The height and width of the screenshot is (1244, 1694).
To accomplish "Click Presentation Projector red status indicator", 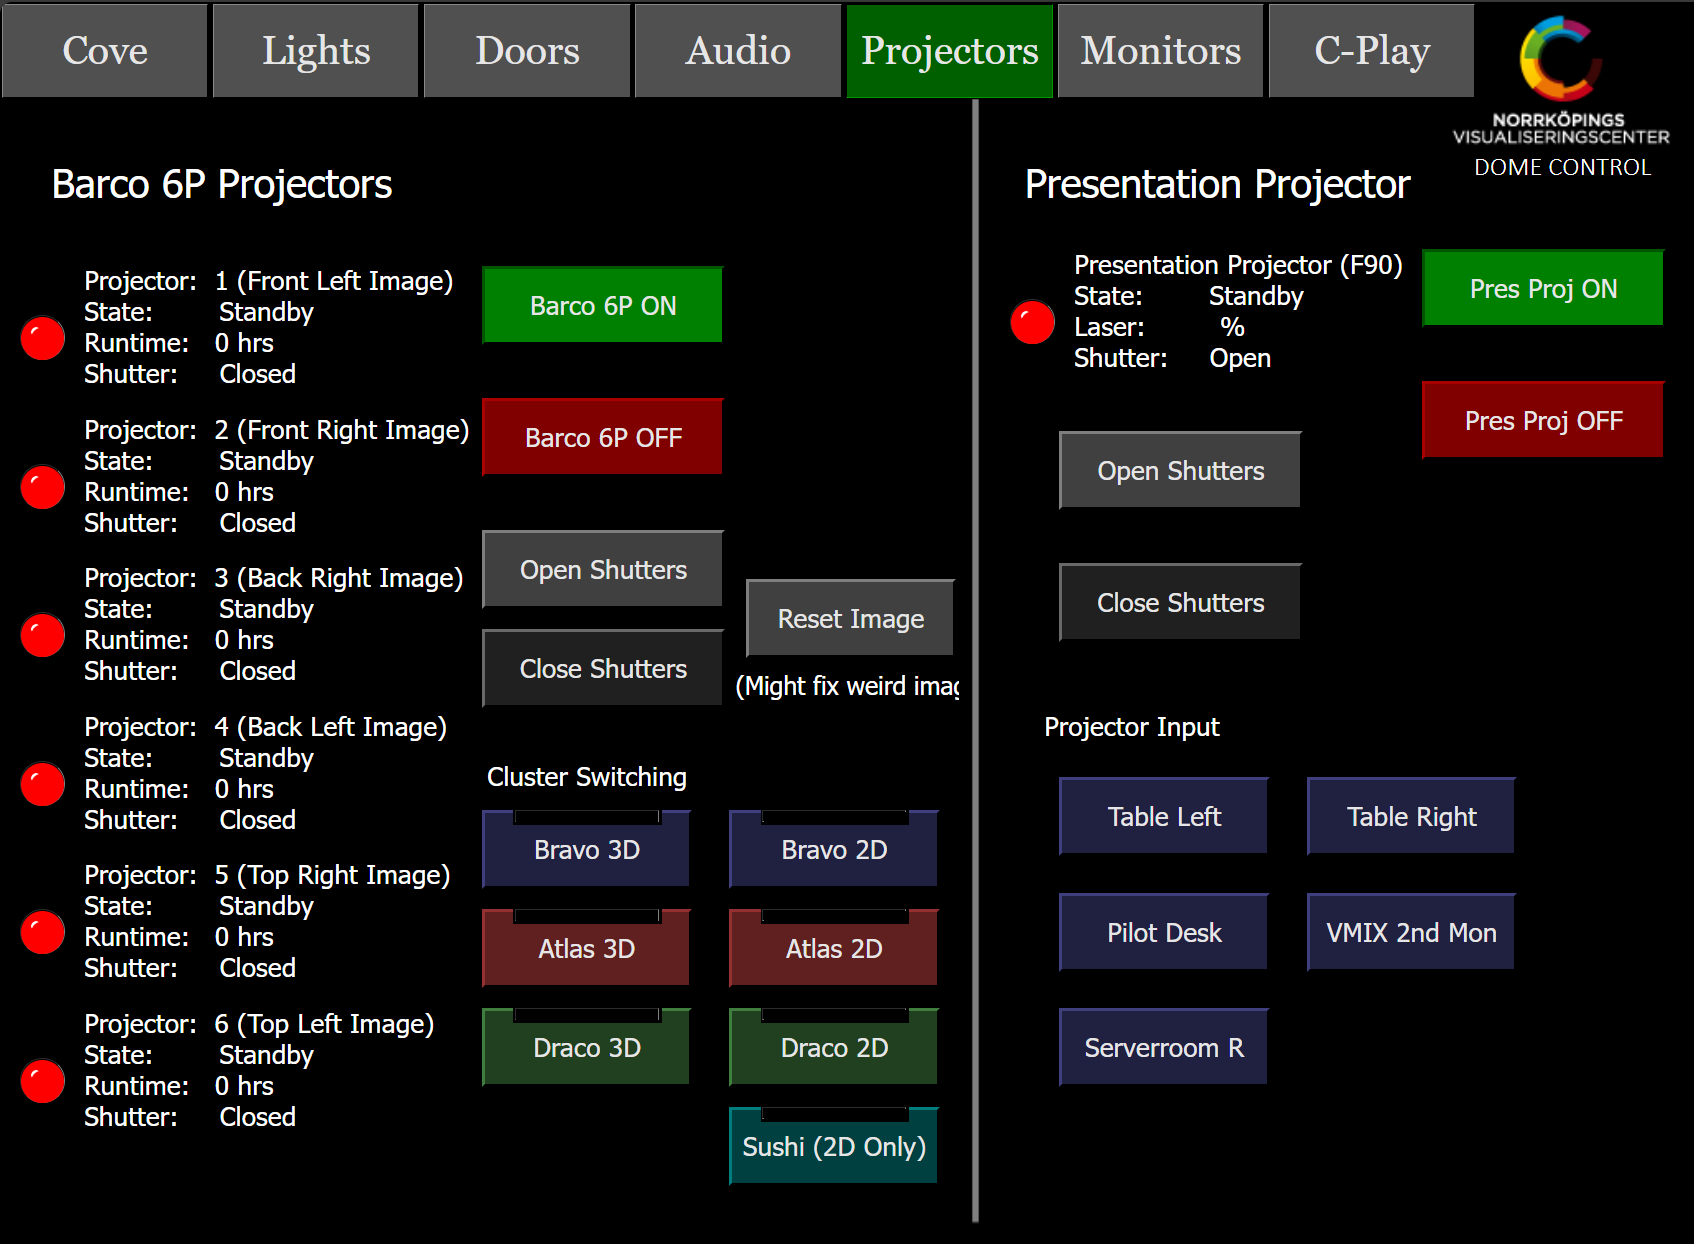I will [1033, 322].
